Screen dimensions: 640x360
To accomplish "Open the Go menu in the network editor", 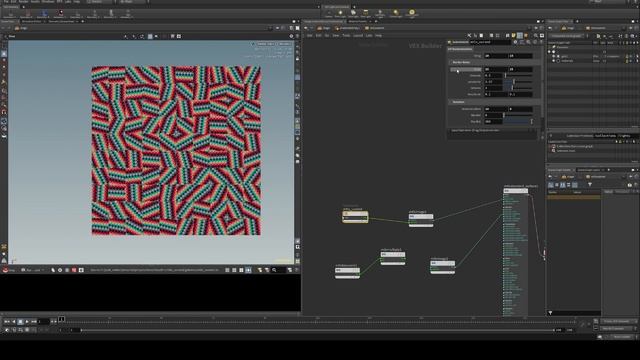I will 327,36.
